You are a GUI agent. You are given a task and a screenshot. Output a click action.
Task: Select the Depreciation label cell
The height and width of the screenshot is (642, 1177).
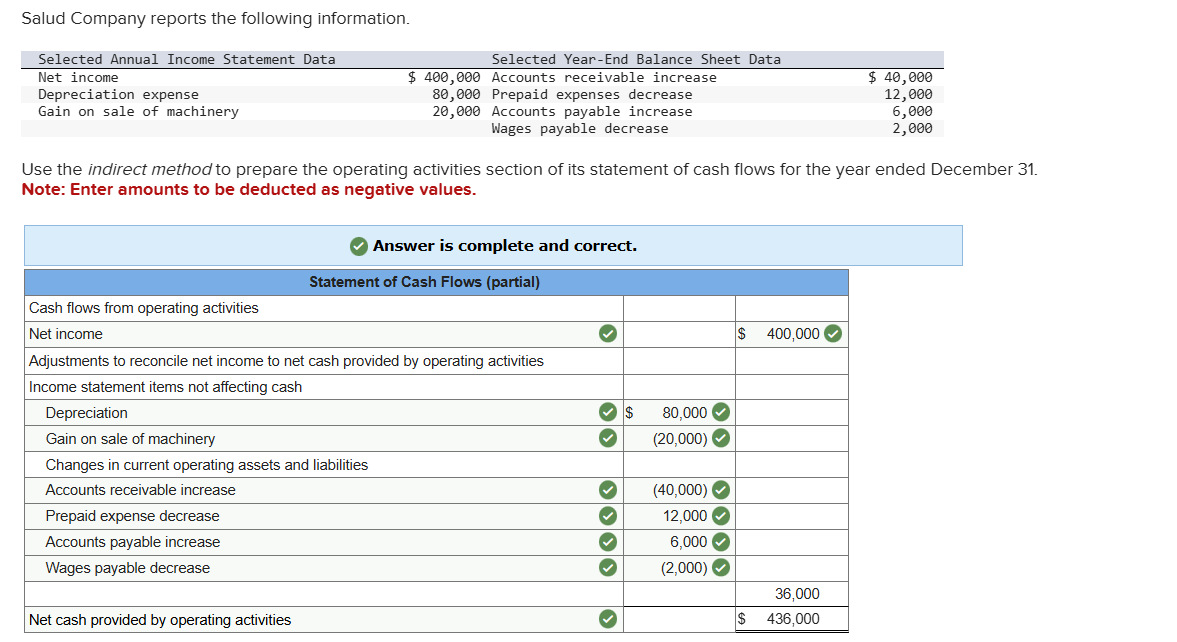coord(324,412)
